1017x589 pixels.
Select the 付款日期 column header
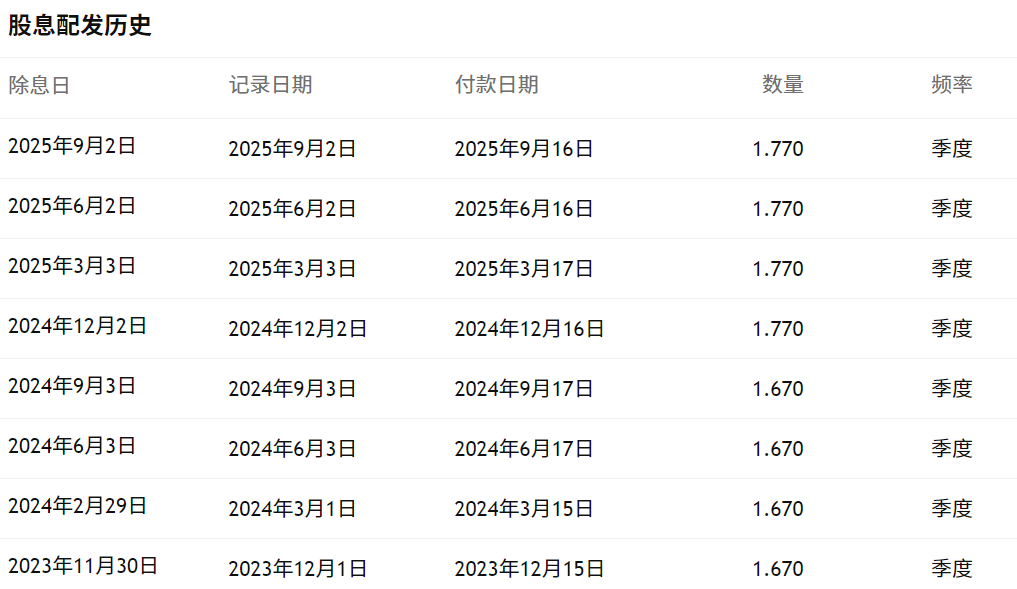pyautogui.click(x=496, y=85)
